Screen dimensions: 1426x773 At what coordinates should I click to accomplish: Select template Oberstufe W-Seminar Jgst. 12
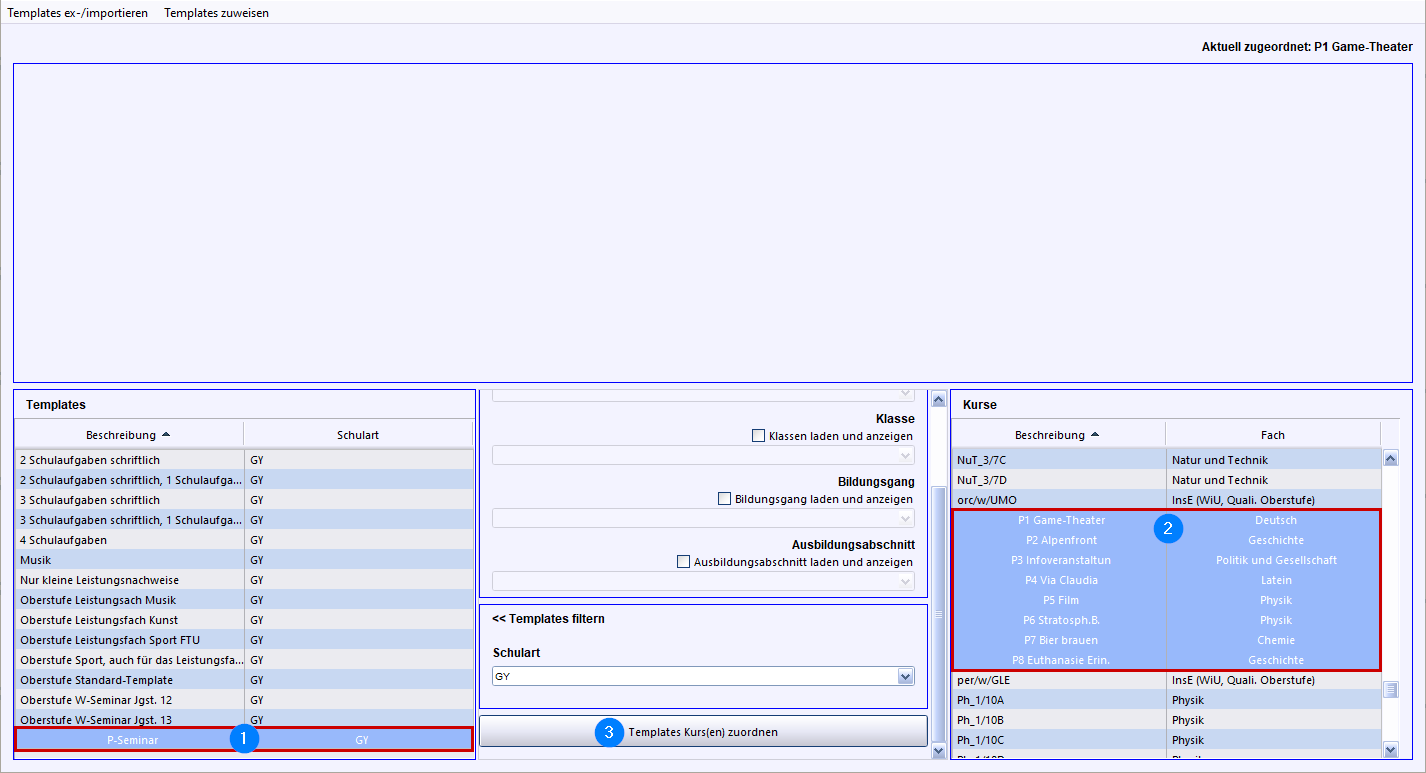coord(243,700)
